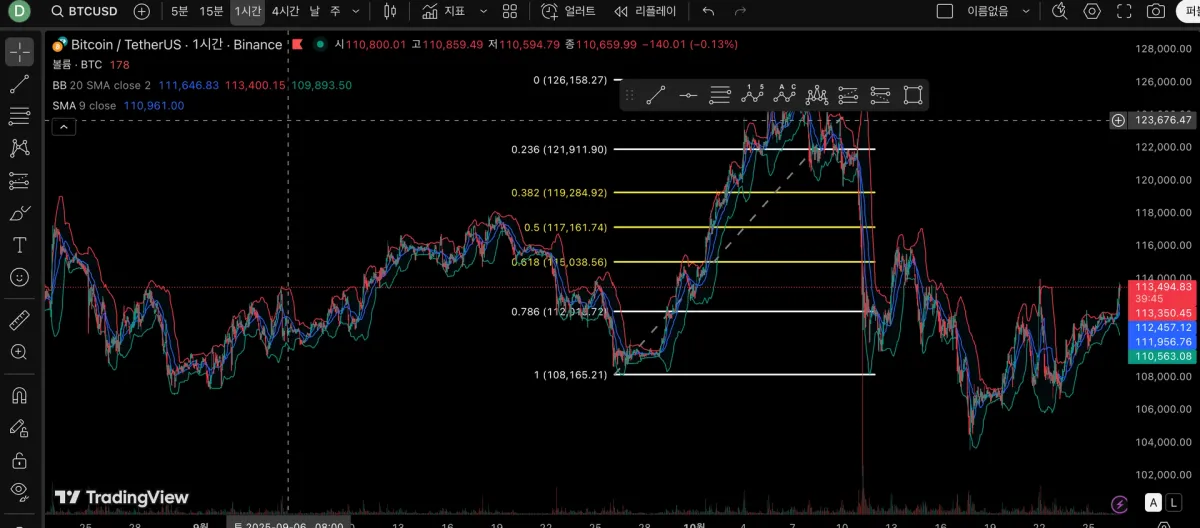Take a chart snapshot with camera

coord(1156,11)
